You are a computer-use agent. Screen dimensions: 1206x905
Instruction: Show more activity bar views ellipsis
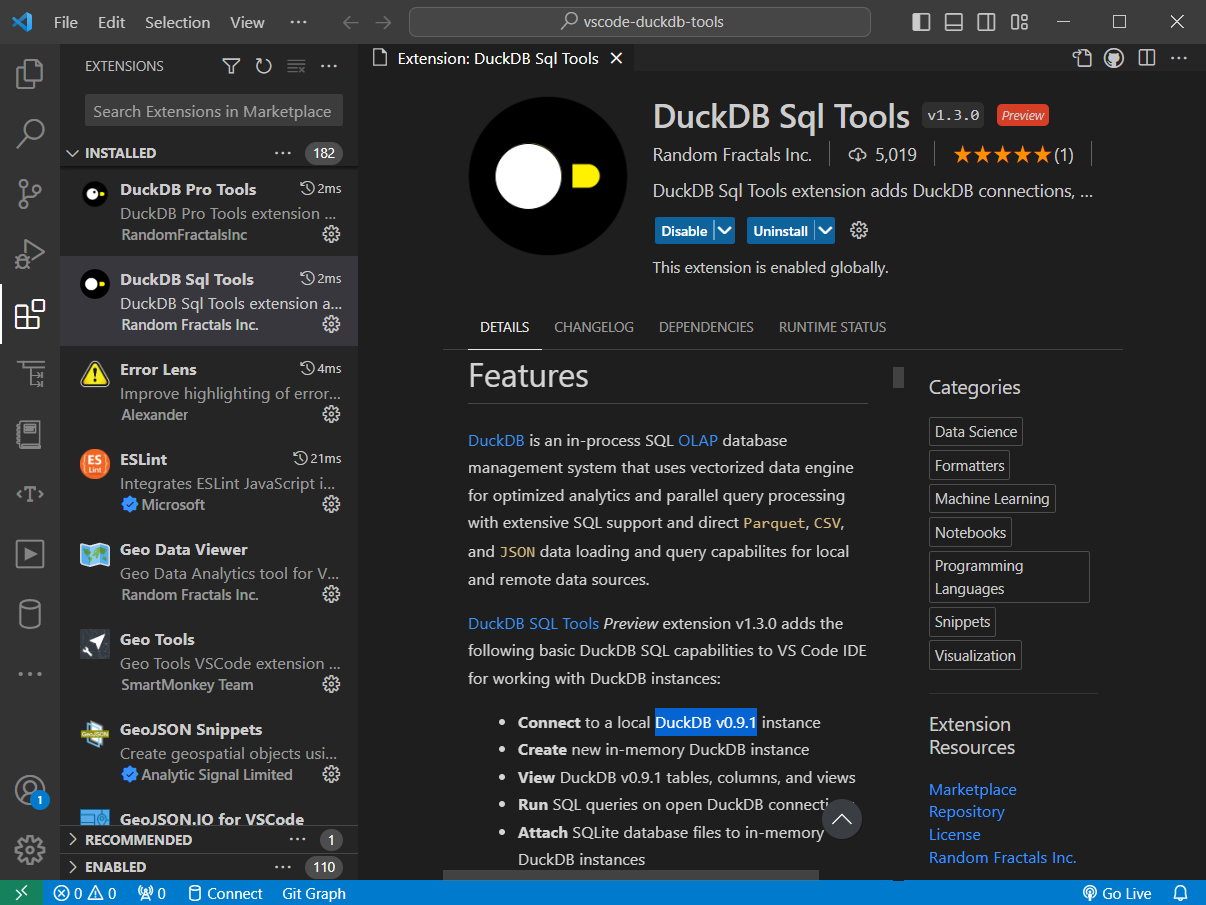[30, 673]
